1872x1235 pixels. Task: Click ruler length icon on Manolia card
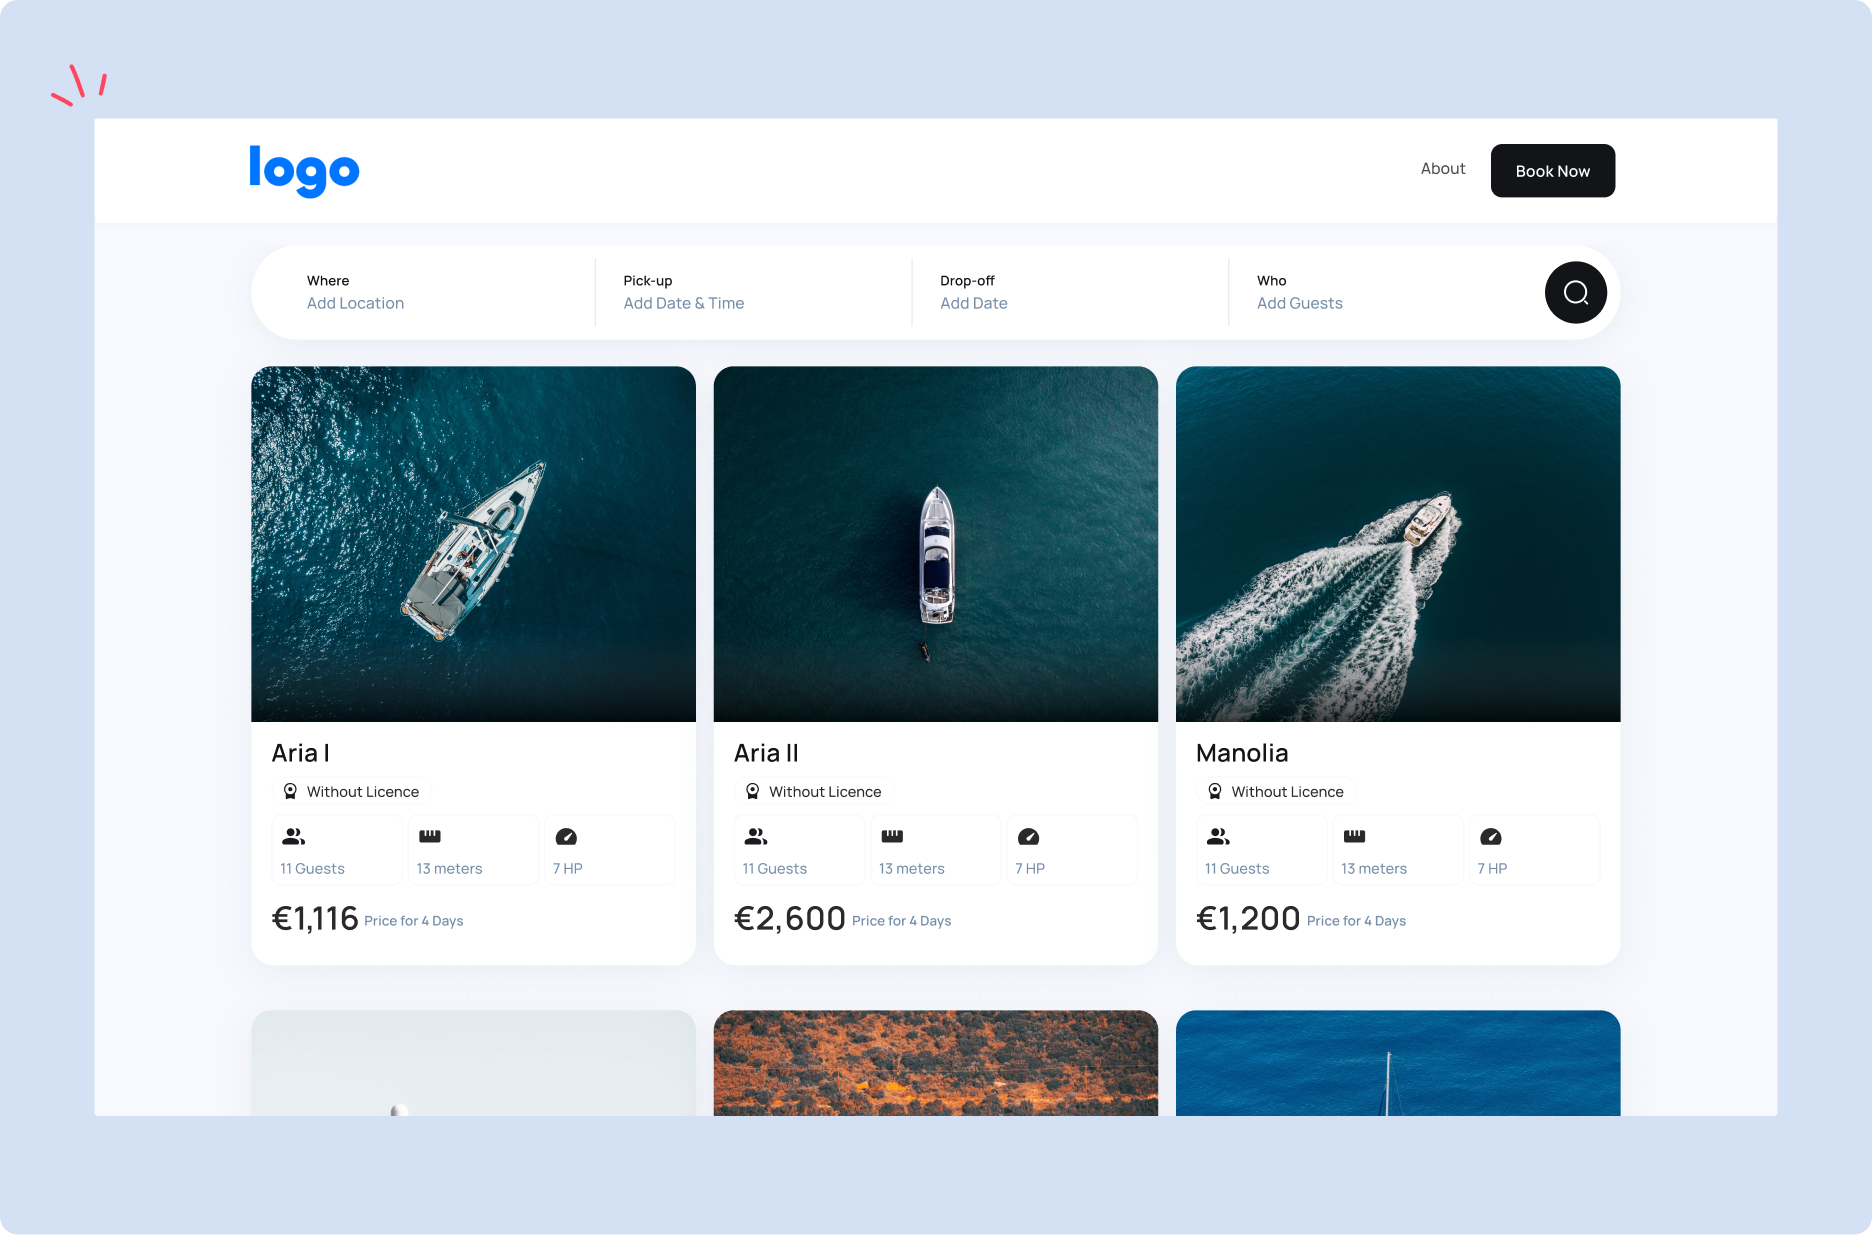tap(1354, 836)
